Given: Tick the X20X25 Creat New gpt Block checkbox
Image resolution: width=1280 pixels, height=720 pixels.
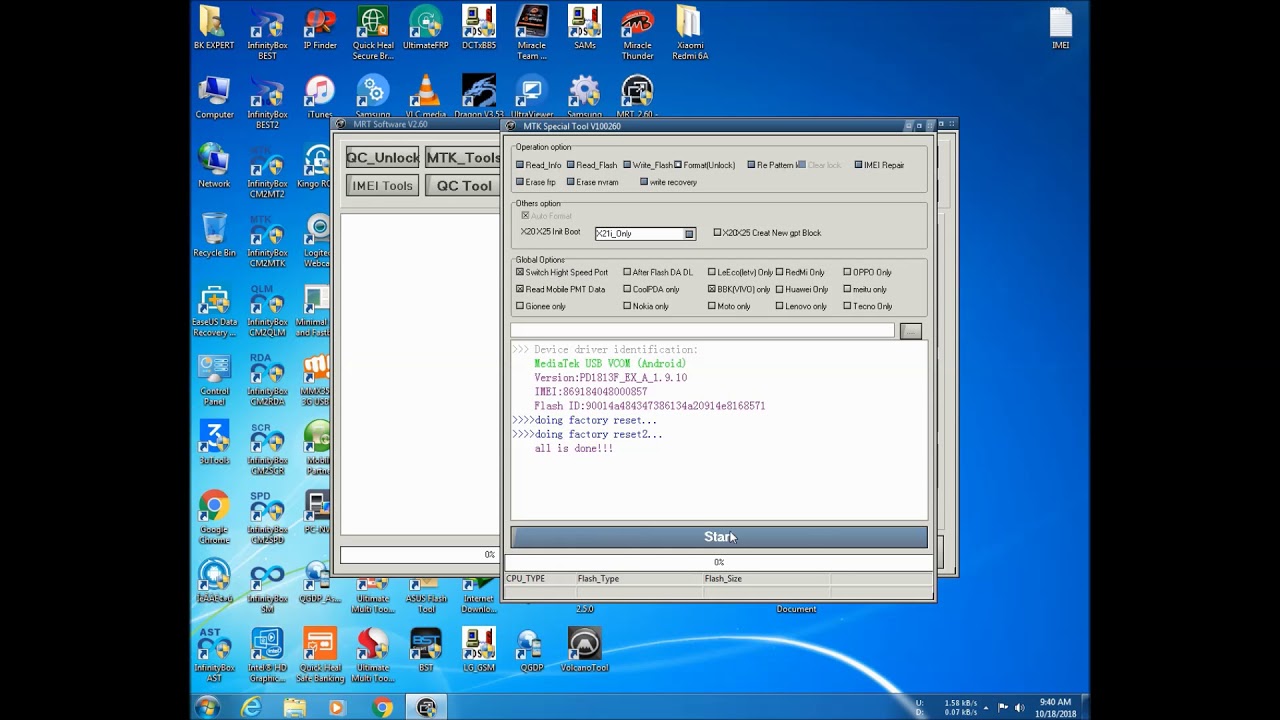Looking at the screenshot, I should (x=717, y=233).
